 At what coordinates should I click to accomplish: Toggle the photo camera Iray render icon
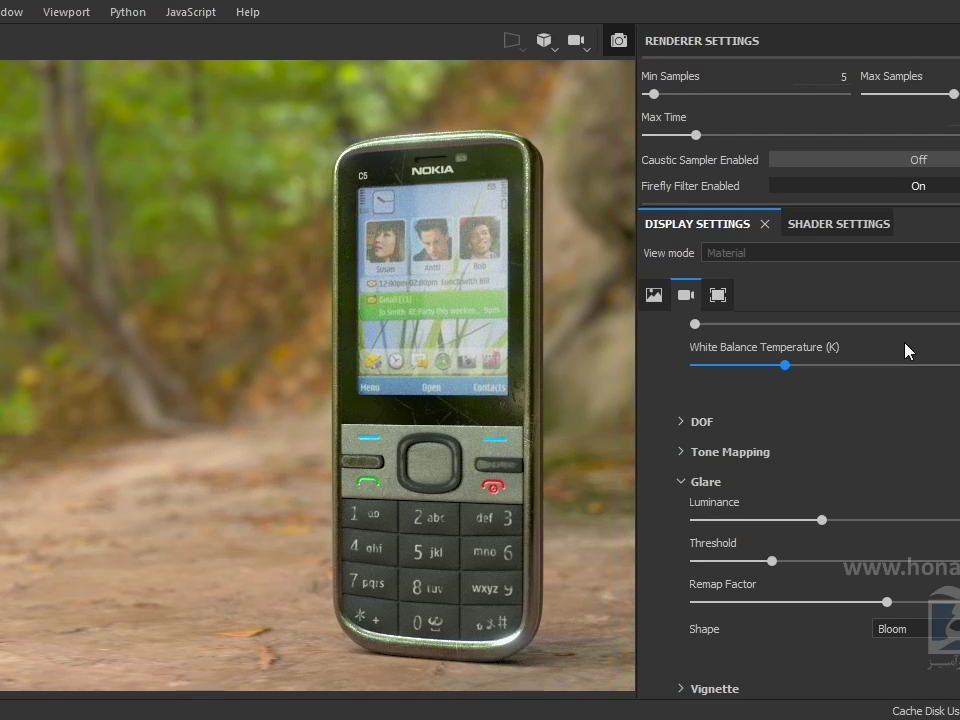point(619,40)
